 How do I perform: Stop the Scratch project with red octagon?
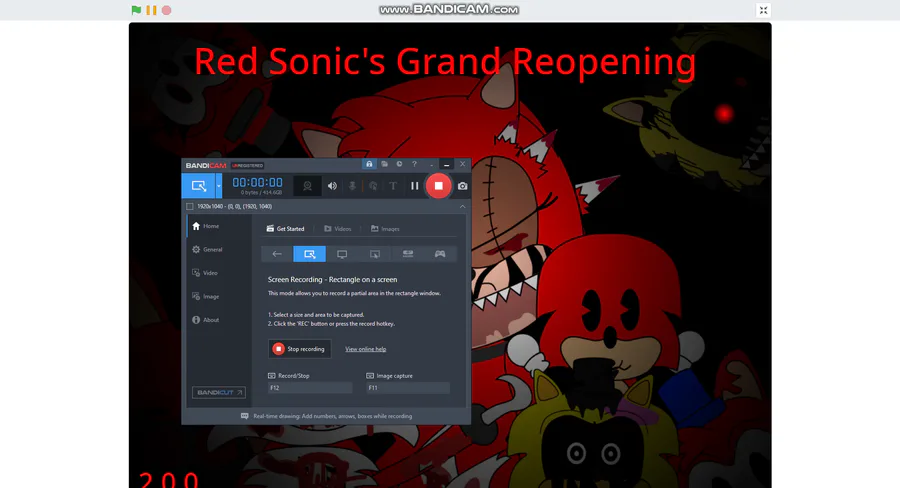(166, 10)
